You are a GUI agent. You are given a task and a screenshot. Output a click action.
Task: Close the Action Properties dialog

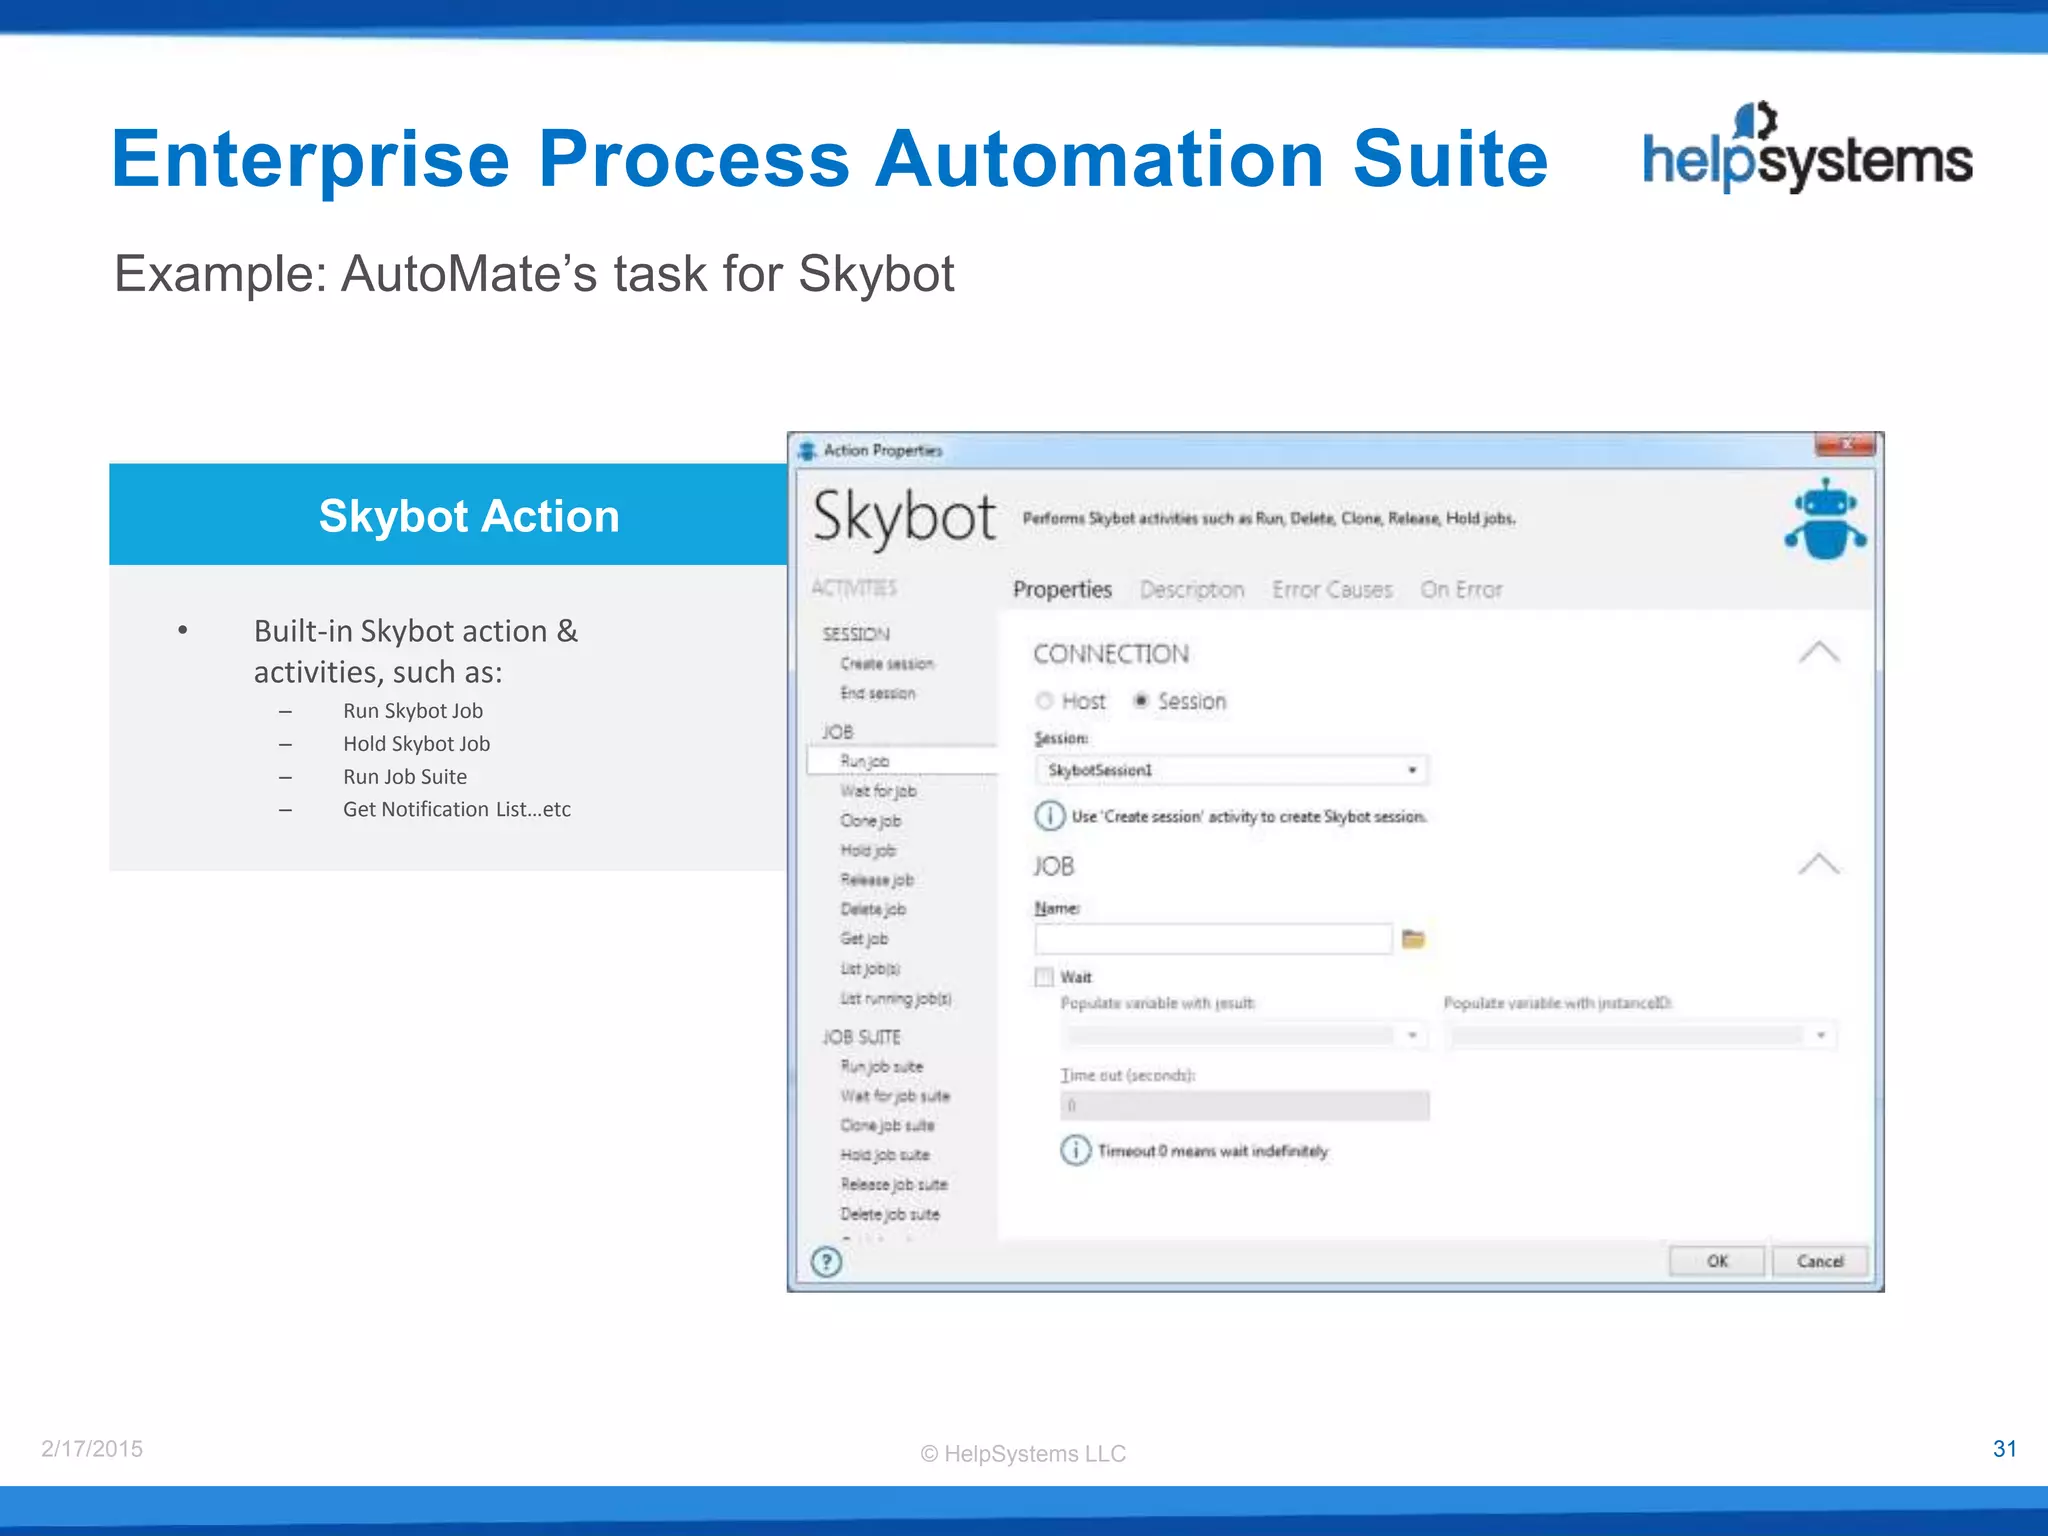point(1845,444)
